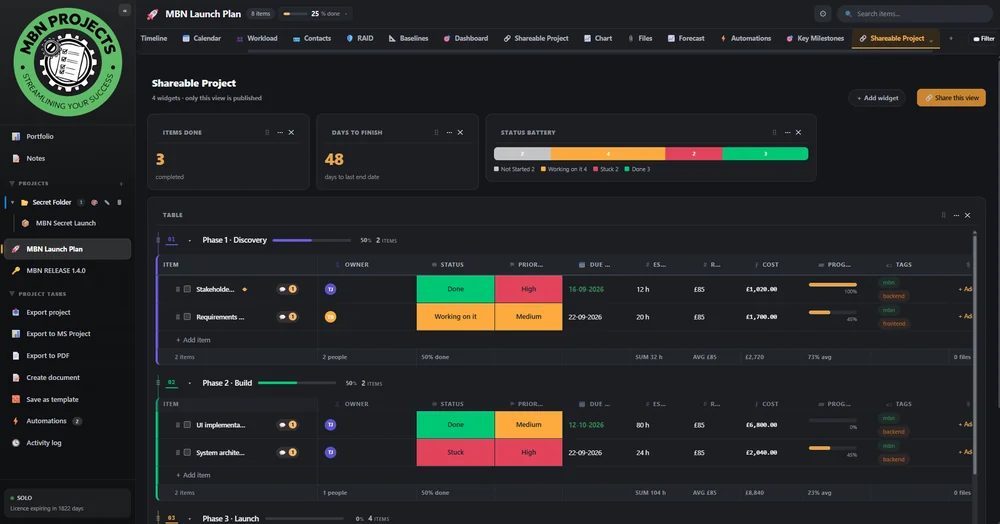Click the Search items field
The image size is (1000, 524).
click(913, 13)
